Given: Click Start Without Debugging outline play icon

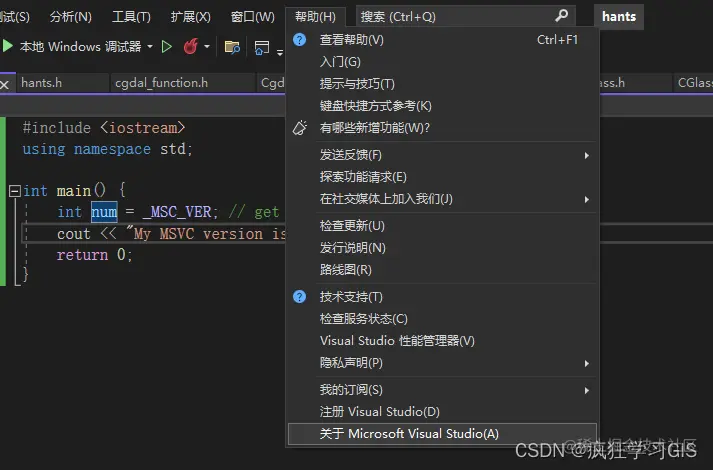Looking at the screenshot, I should [167, 47].
